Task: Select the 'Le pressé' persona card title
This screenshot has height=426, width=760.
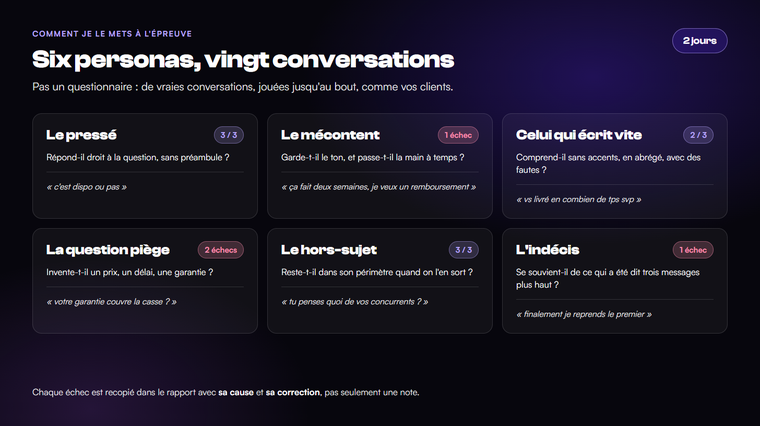Action: tap(81, 135)
